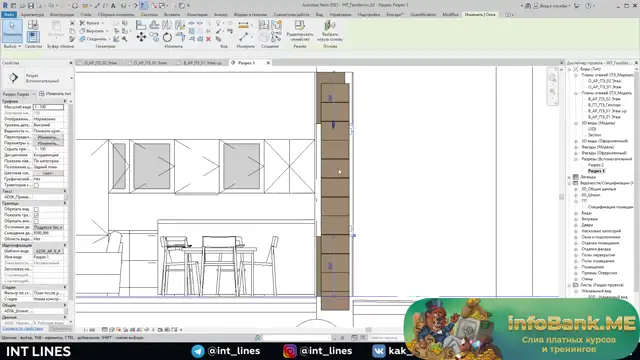Click the red Delete X icon
Image resolution: width=640 pixels, height=360 pixels.
[208, 39]
